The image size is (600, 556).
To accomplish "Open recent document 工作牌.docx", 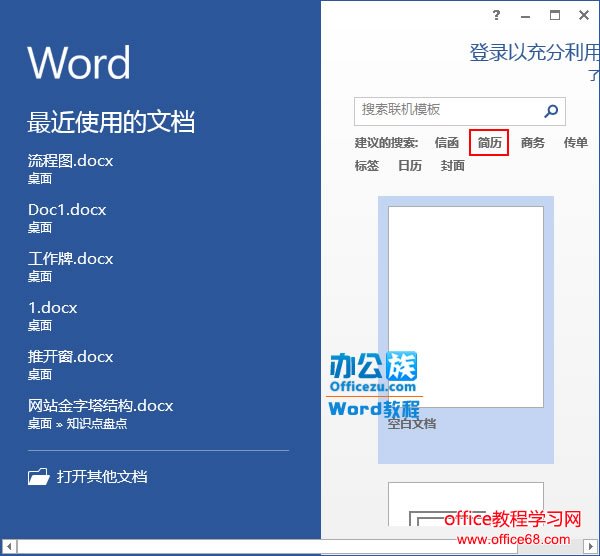I will pos(70,258).
